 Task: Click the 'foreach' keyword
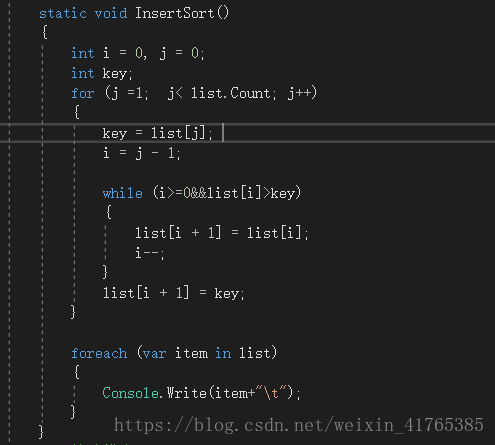pos(99,353)
